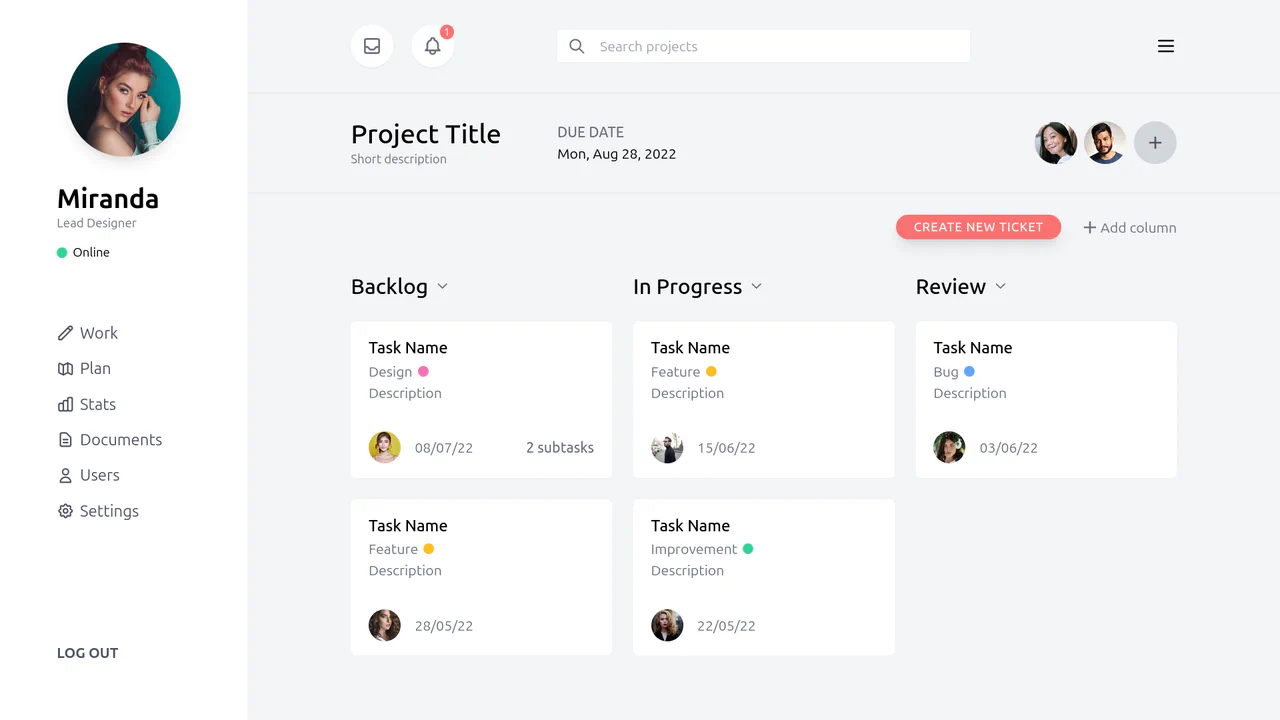Click assignee avatar on 22/05/22 task

667,626
